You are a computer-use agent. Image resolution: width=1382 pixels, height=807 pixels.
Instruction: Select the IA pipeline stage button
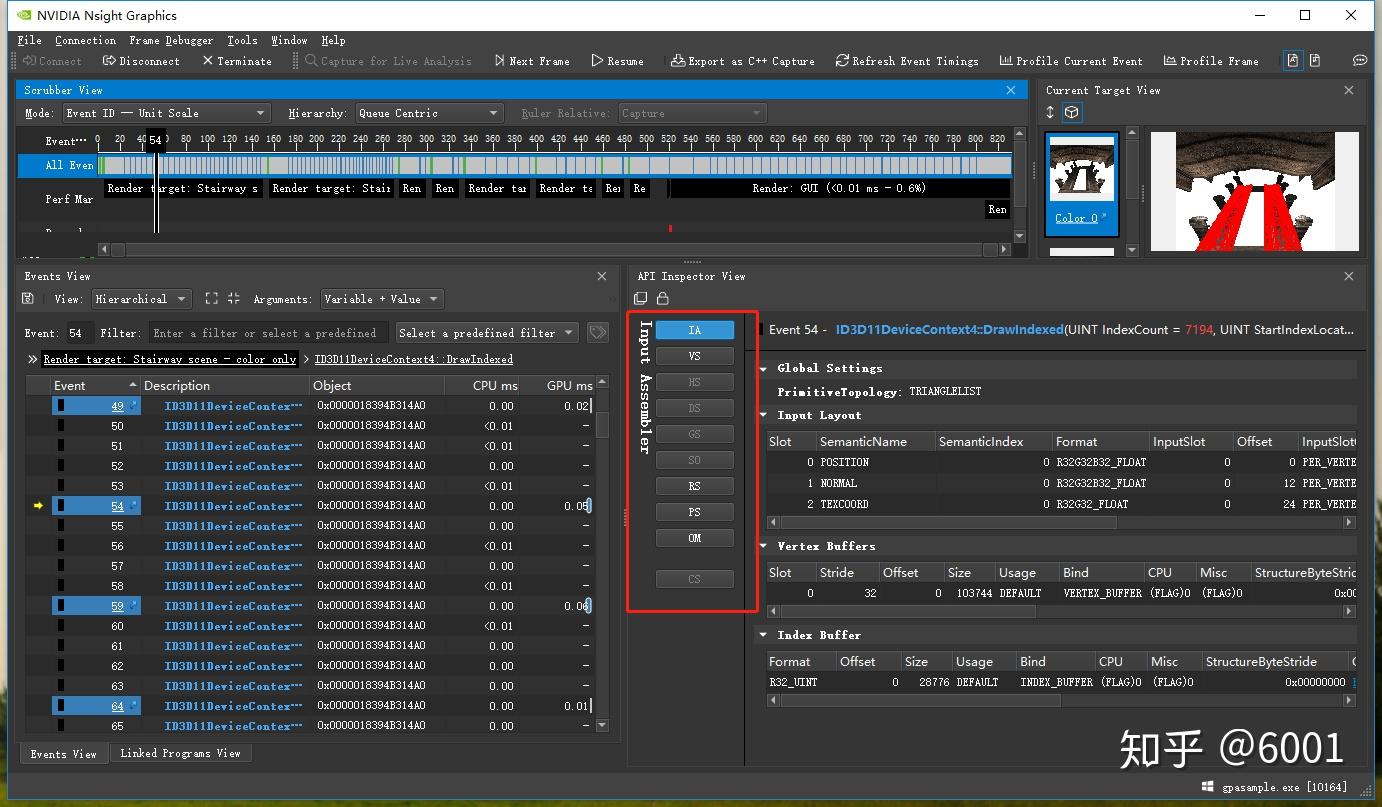pyautogui.click(x=695, y=330)
